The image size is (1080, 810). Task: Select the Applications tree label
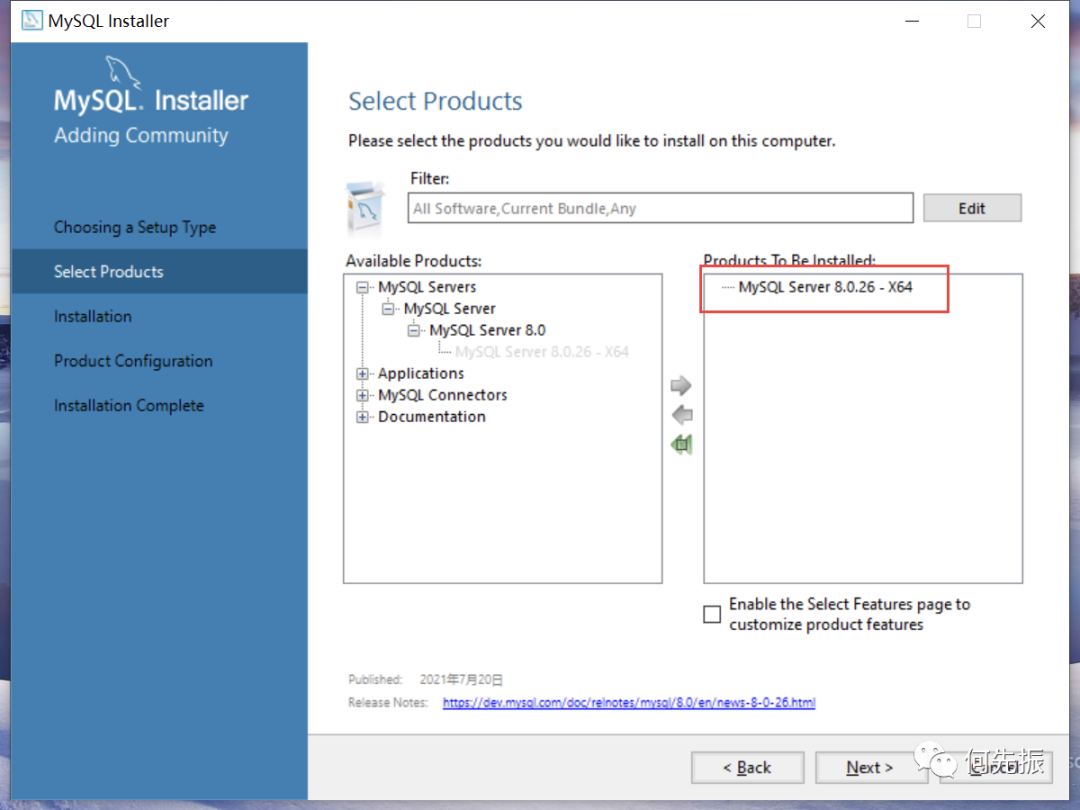[421, 373]
